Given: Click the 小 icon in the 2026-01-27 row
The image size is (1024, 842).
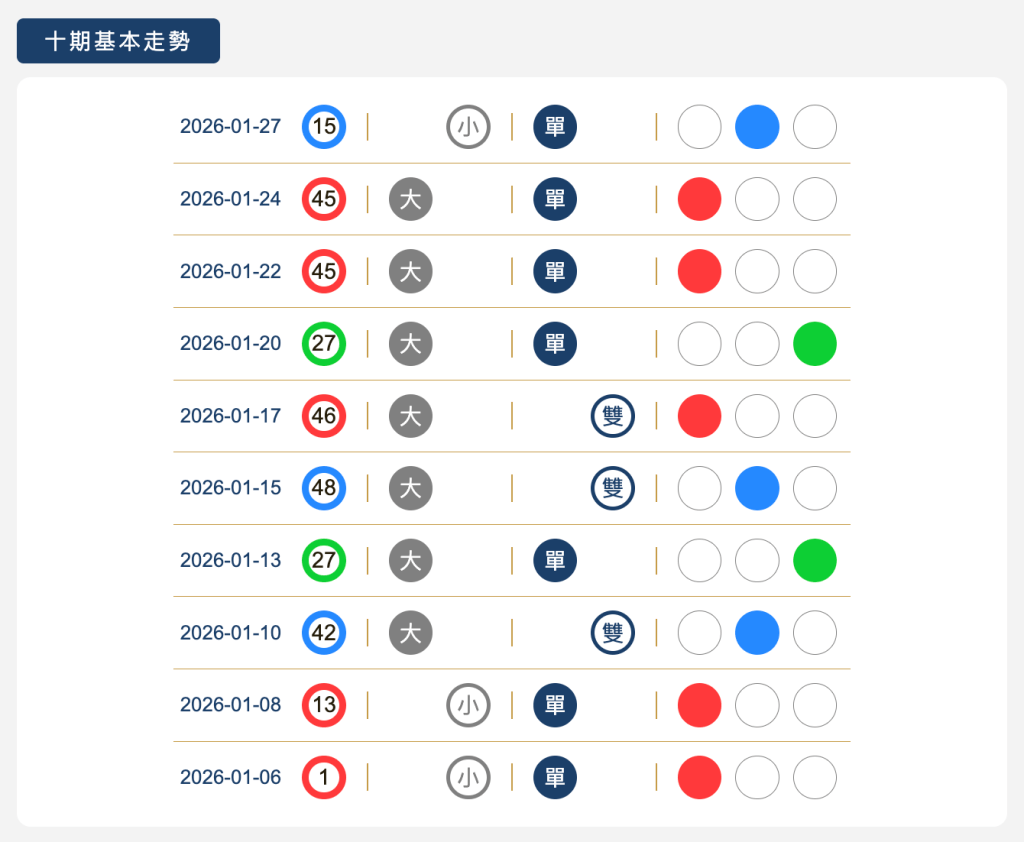Looking at the screenshot, I should (468, 127).
